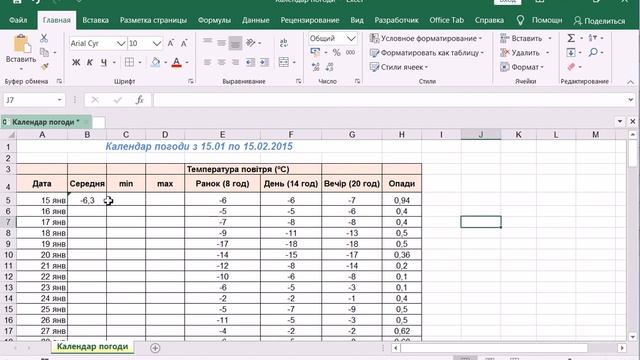Toggle bottom vertical alignment
The height and width of the screenshot is (360, 640).
(235, 43)
